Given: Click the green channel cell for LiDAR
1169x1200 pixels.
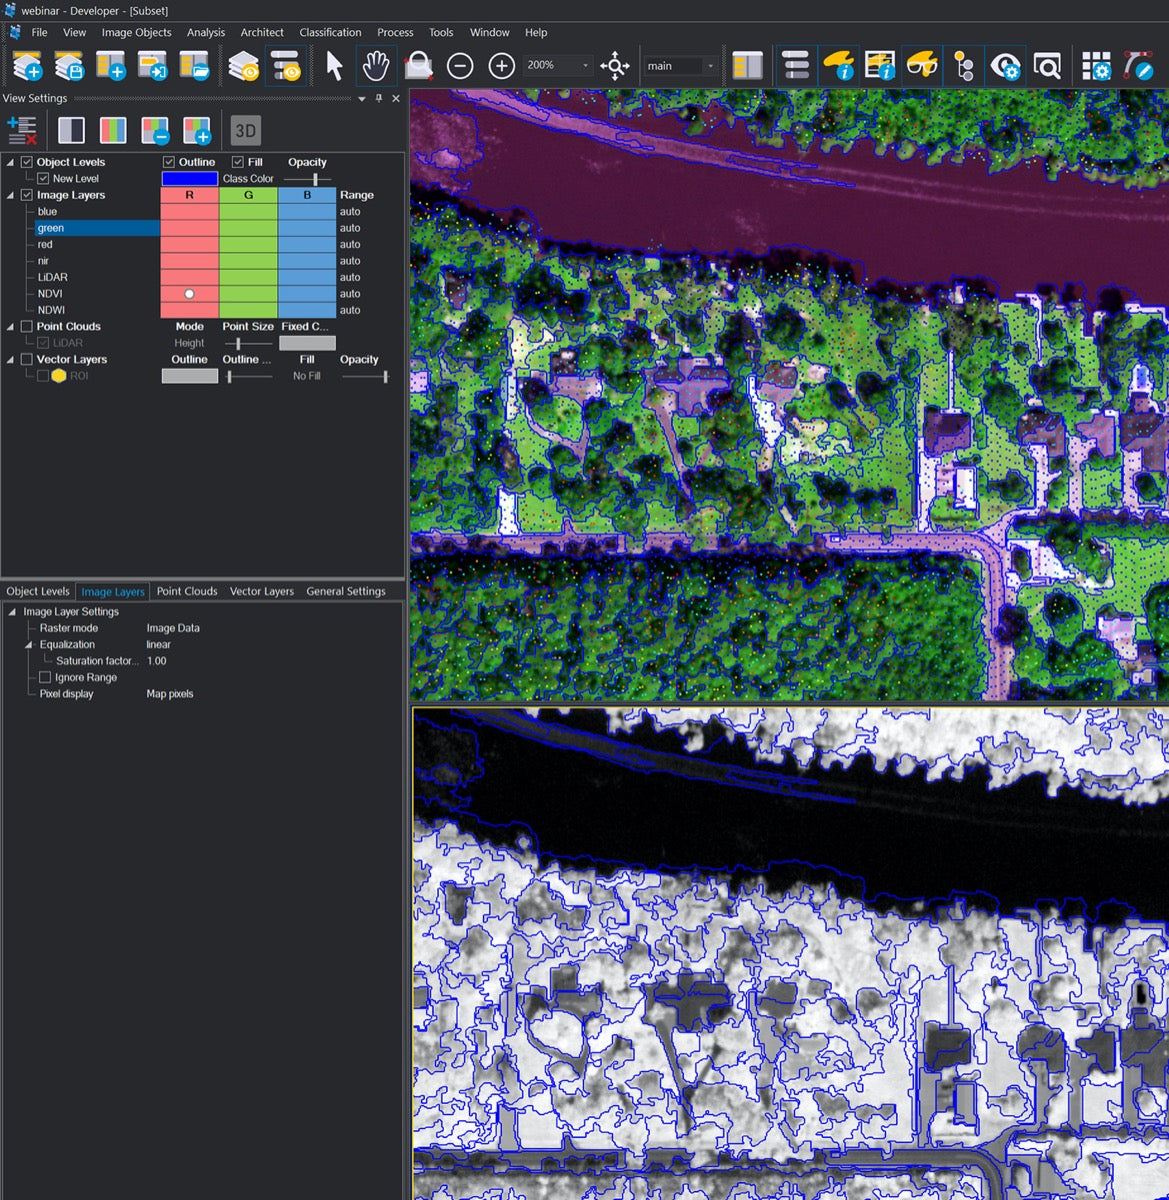Looking at the screenshot, I should (x=248, y=277).
